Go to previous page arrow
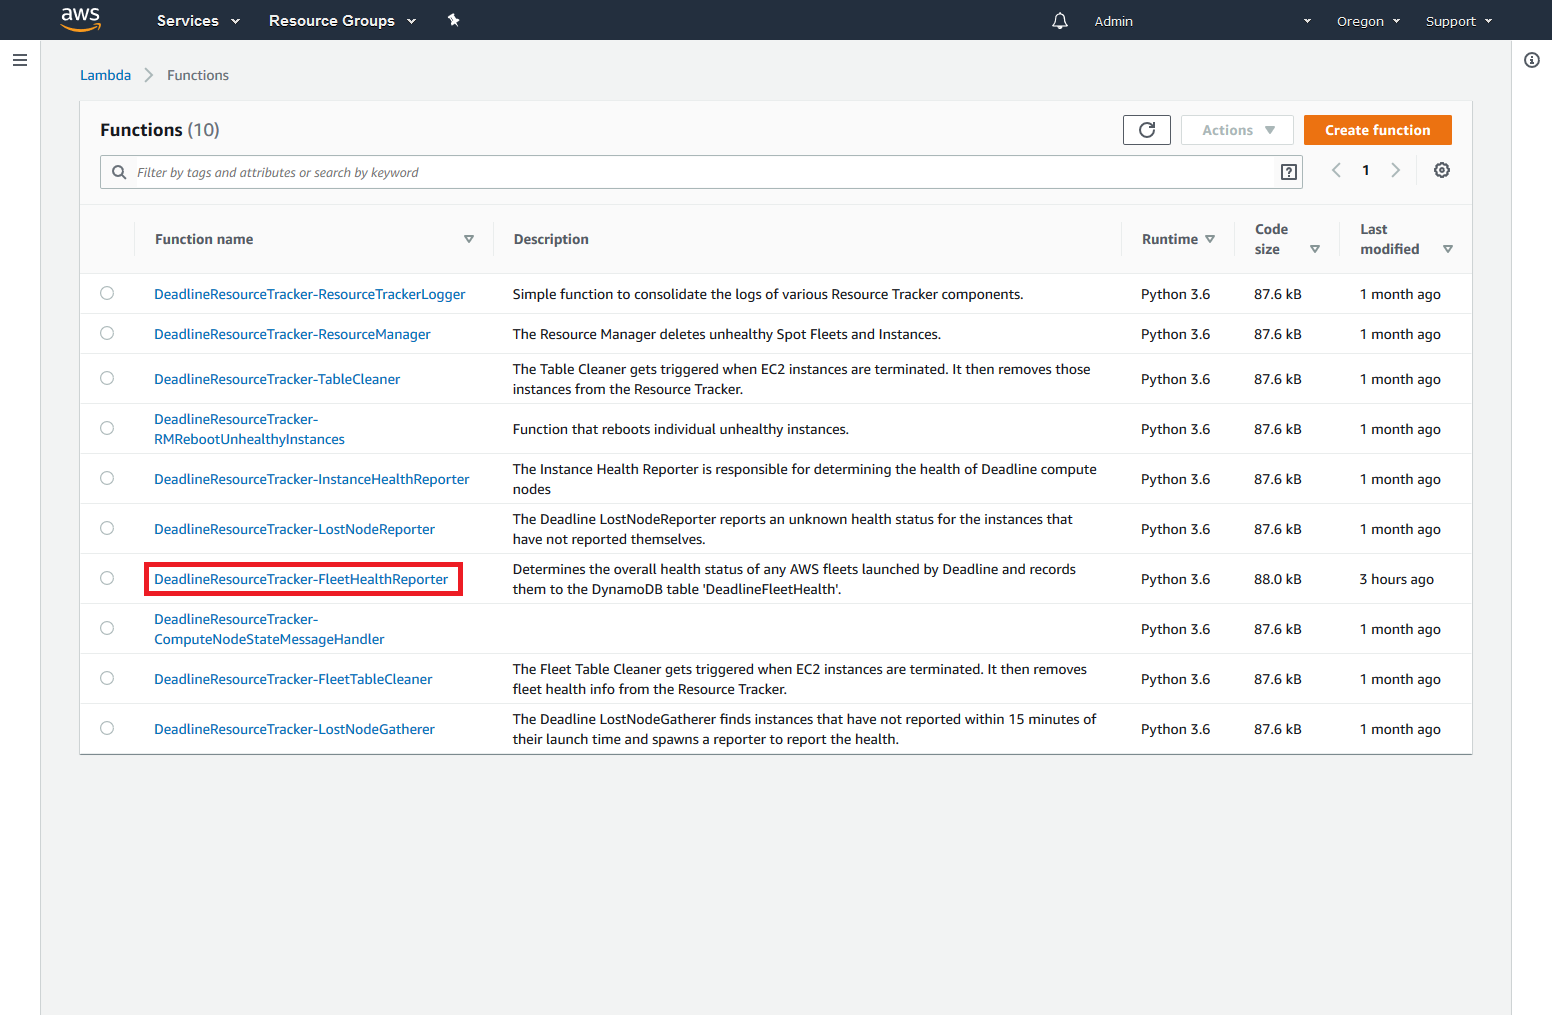This screenshot has height=1015, width=1552. [1336, 170]
